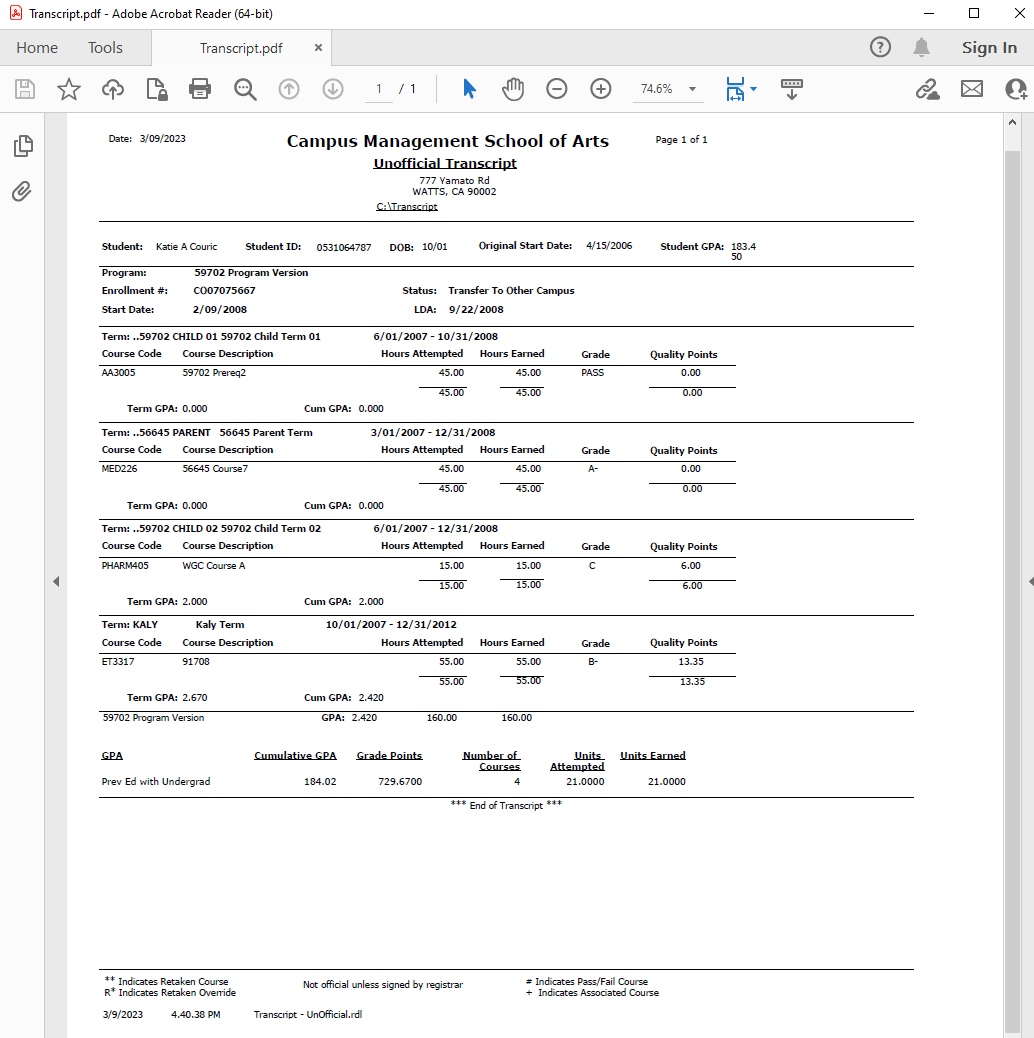Open help with the question mark
This screenshot has height=1038, width=1034.
click(x=880, y=47)
